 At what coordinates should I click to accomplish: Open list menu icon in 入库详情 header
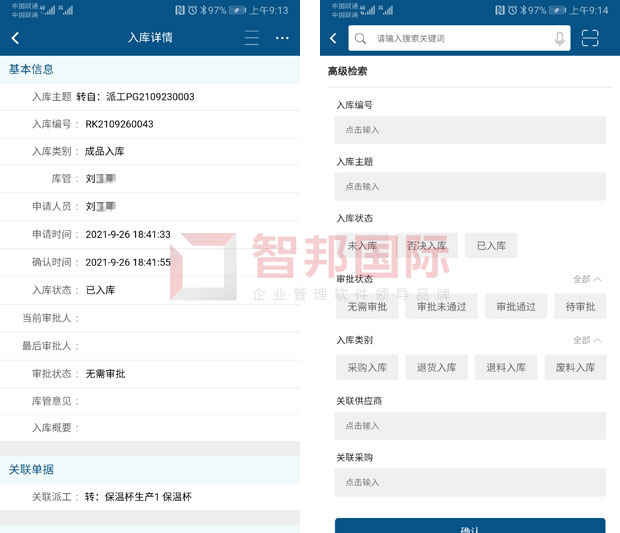[x=251, y=38]
